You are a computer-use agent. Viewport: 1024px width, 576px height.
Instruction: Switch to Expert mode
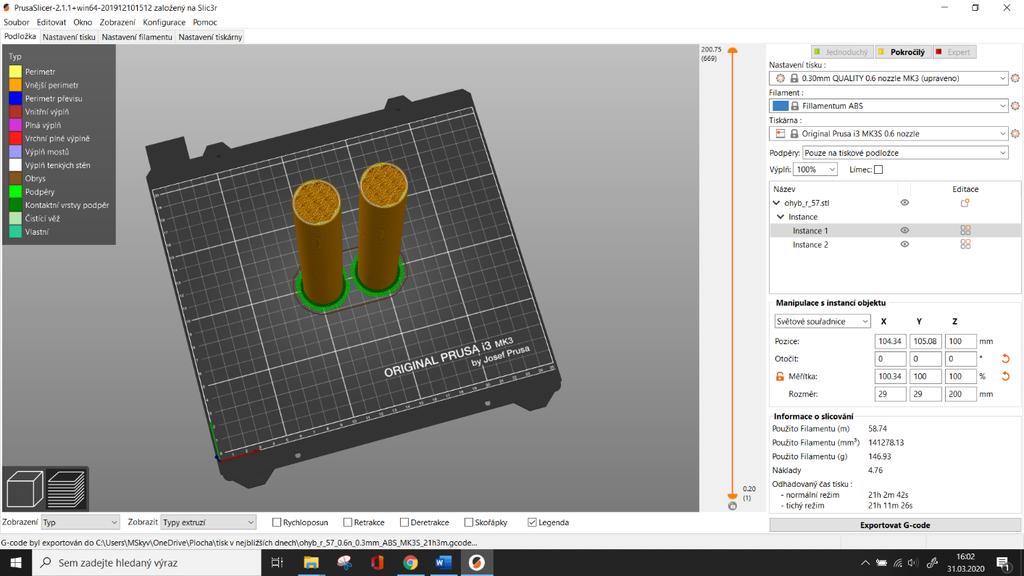[x=953, y=52]
